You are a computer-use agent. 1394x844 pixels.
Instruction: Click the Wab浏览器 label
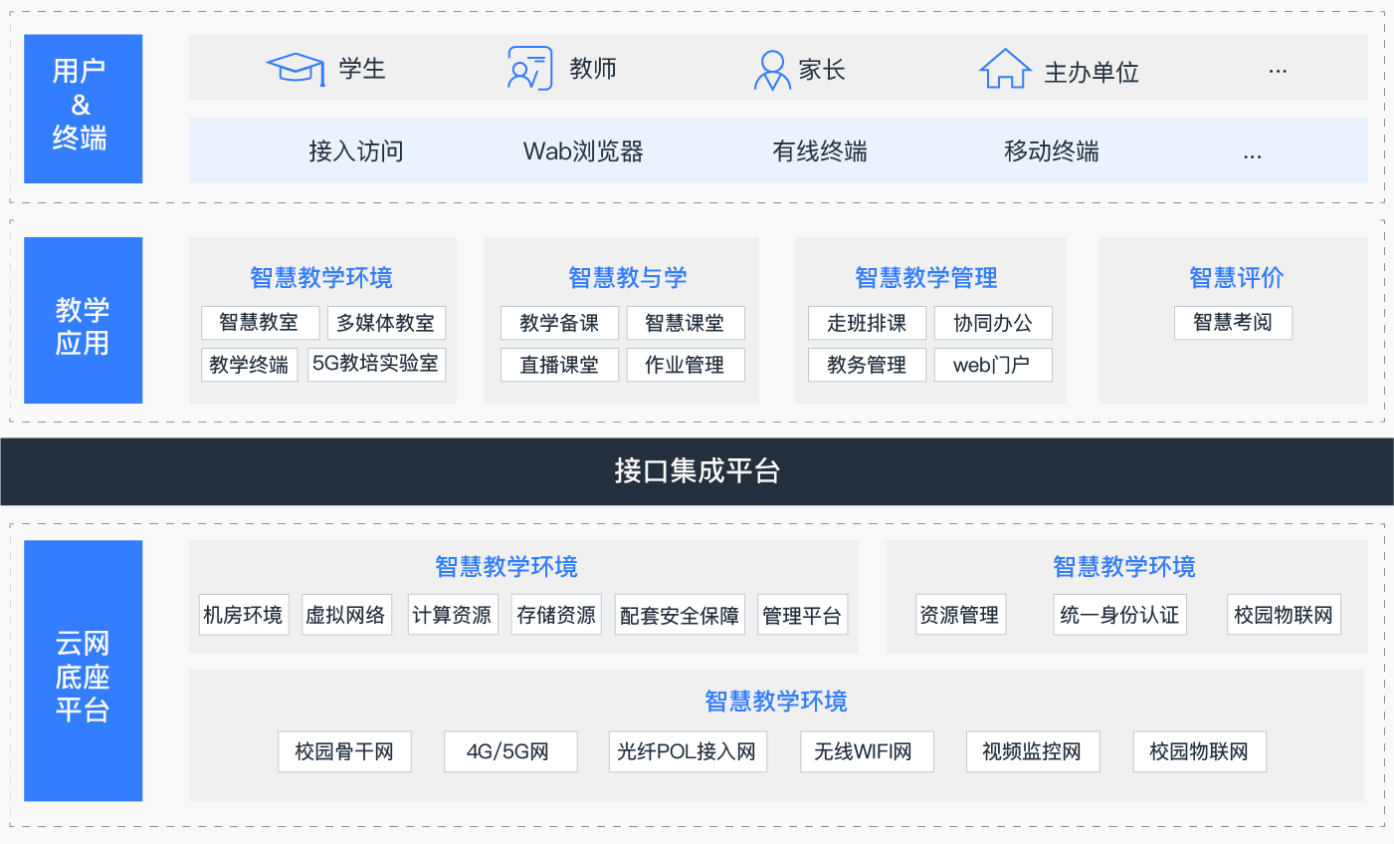583,152
